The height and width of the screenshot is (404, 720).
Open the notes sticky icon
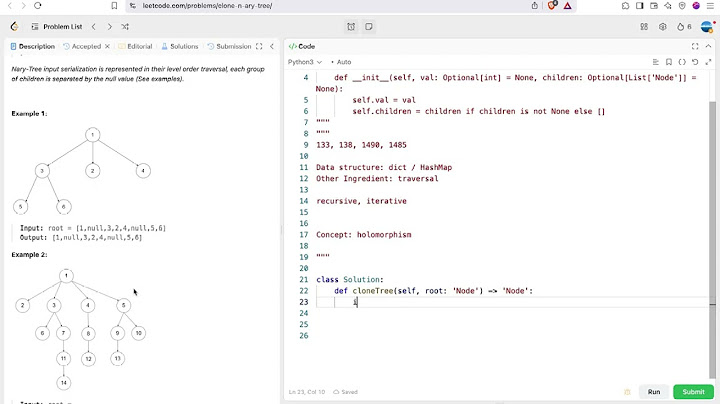click(368, 27)
